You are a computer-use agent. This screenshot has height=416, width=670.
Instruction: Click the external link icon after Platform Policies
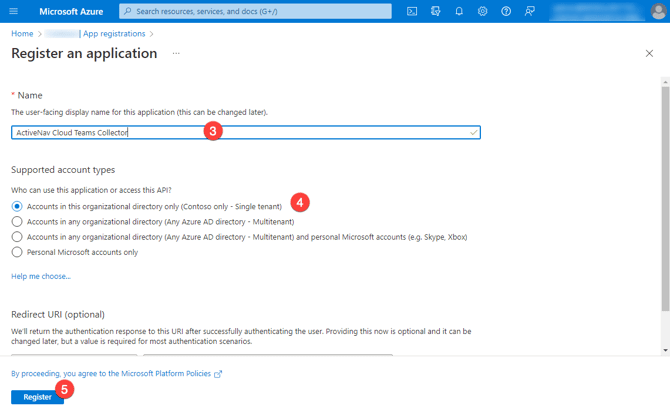(x=218, y=374)
